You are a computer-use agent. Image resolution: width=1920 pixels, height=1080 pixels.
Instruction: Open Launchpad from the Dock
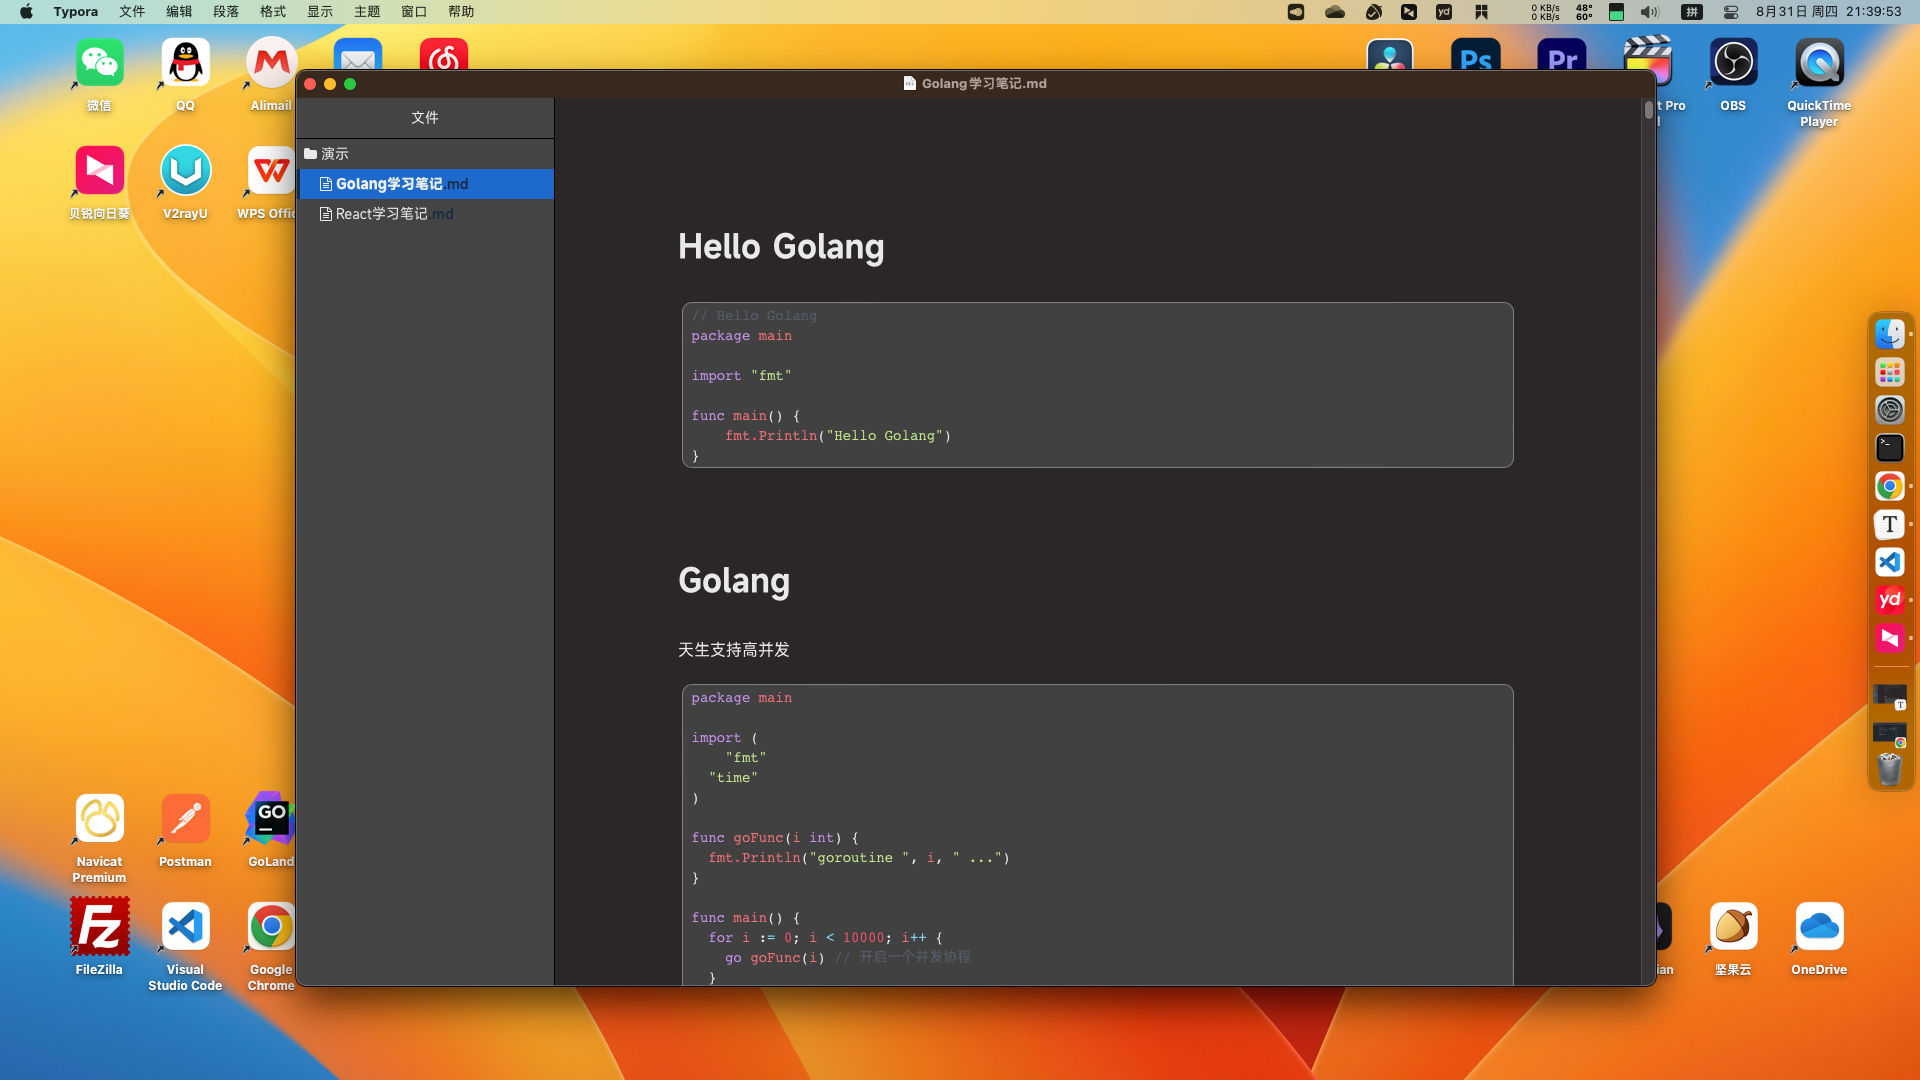pyautogui.click(x=1889, y=372)
